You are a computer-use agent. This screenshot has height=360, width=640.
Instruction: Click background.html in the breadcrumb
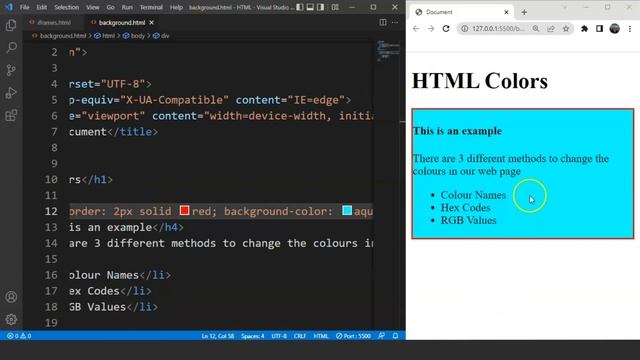63,36
